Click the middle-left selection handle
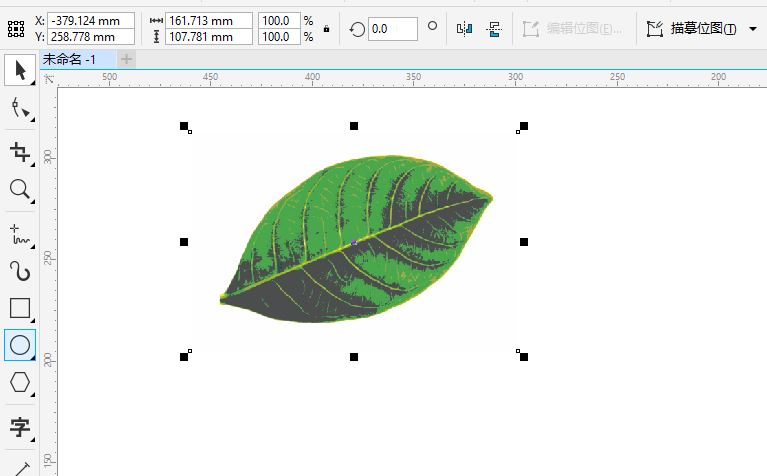 184,242
